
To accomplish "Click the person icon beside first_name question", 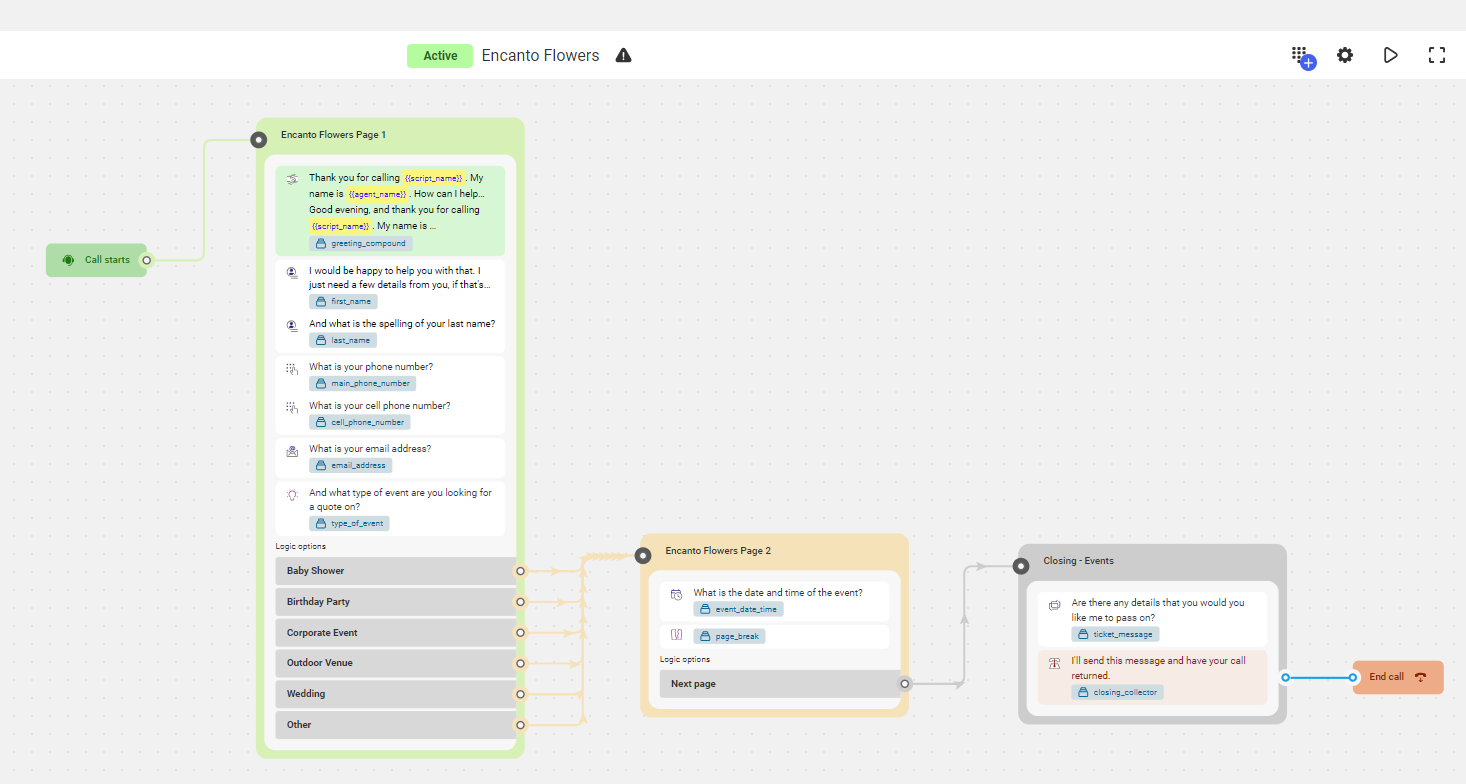I will pyautogui.click(x=292, y=272).
